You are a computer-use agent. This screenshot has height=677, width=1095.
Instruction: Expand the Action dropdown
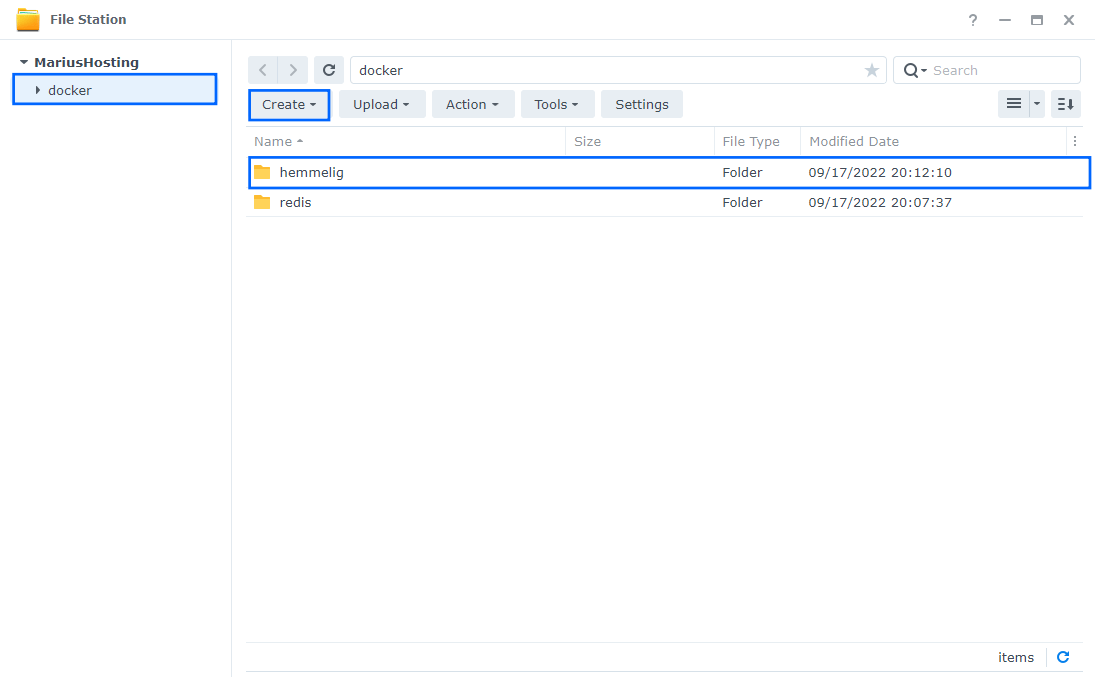(x=472, y=104)
